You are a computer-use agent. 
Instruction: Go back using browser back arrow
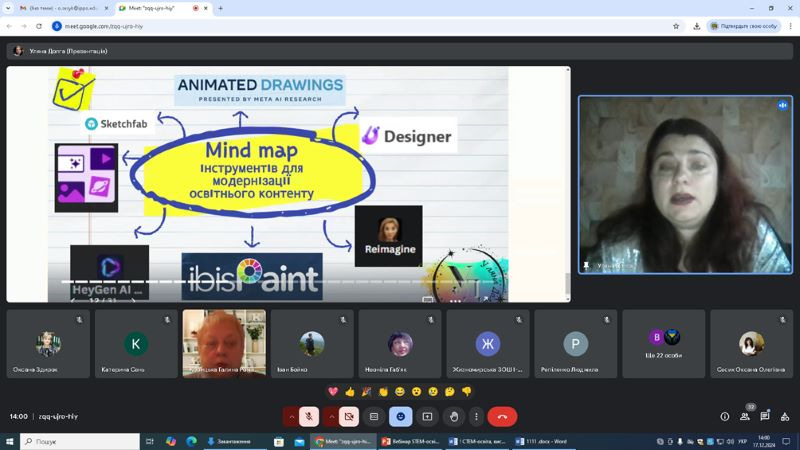9,26
